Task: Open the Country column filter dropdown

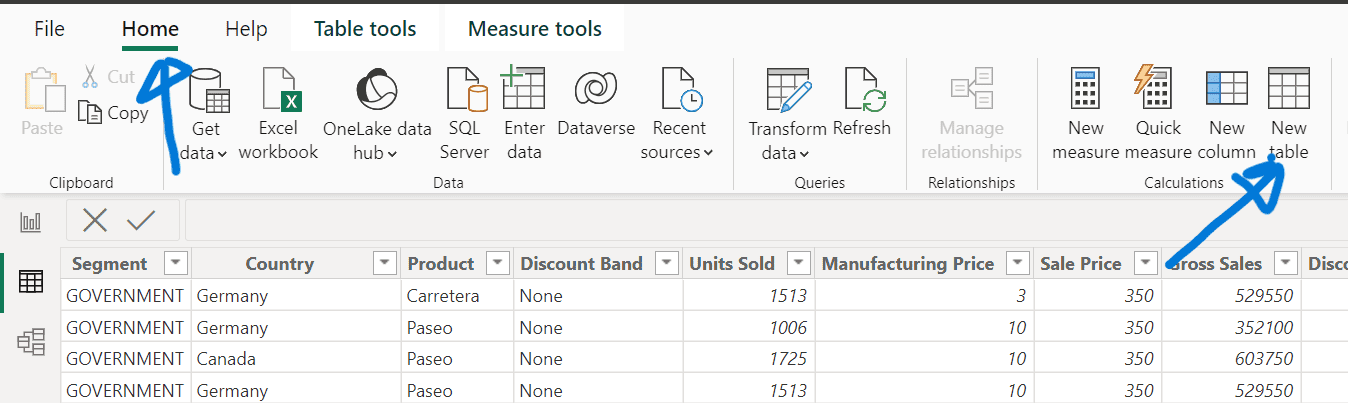Action: pos(384,264)
